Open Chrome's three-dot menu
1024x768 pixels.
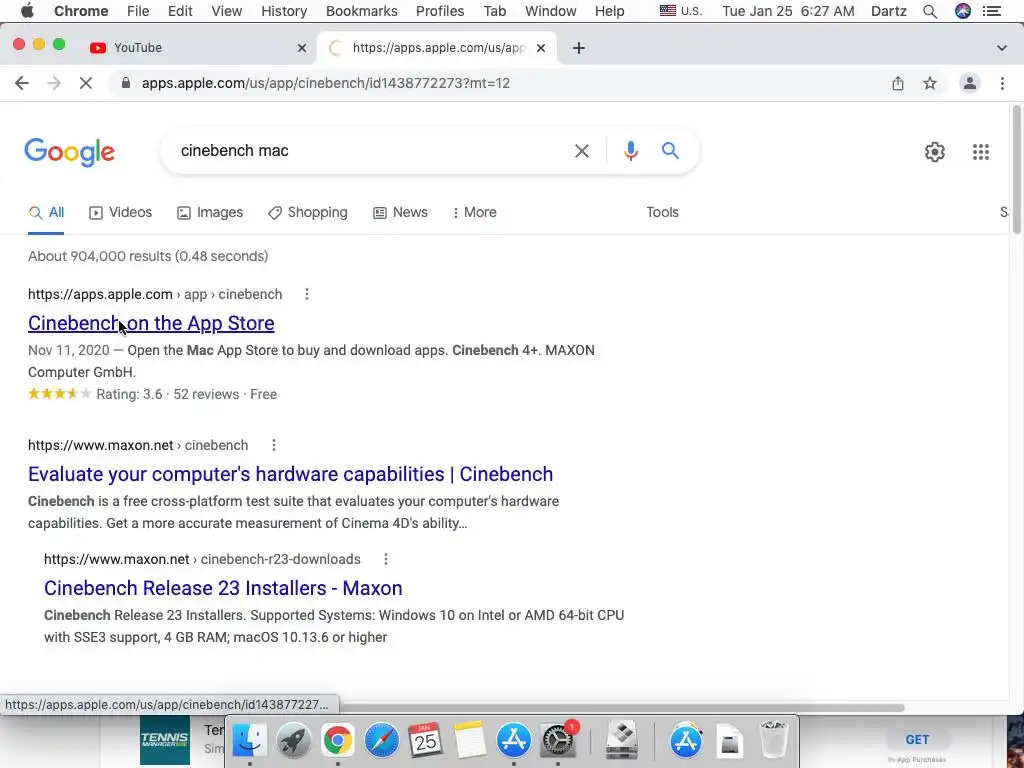pyautogui.click(x=1002, y=83)
